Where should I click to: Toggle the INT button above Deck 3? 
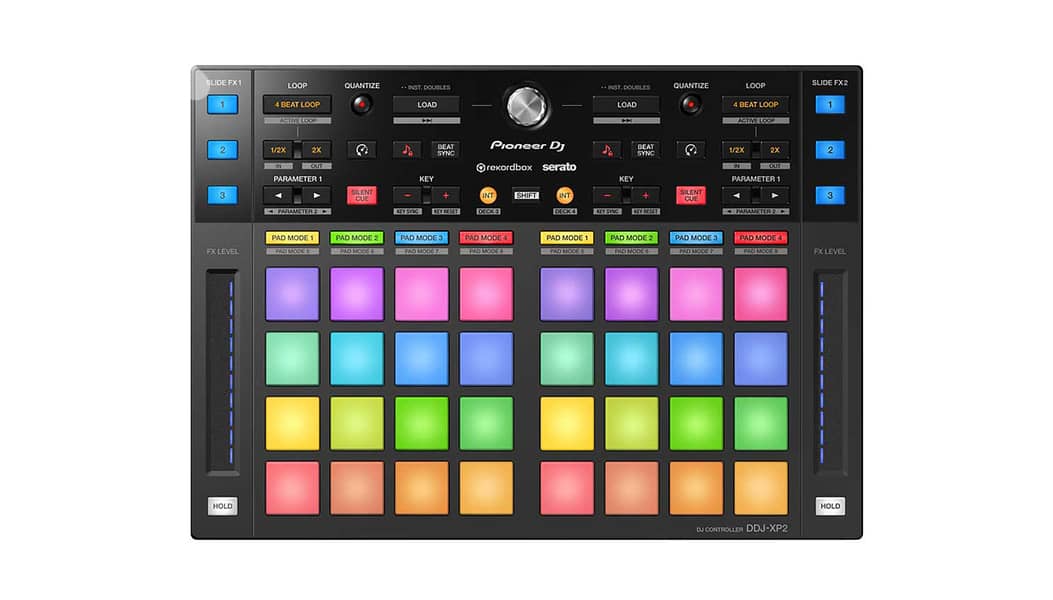[488, 196]
